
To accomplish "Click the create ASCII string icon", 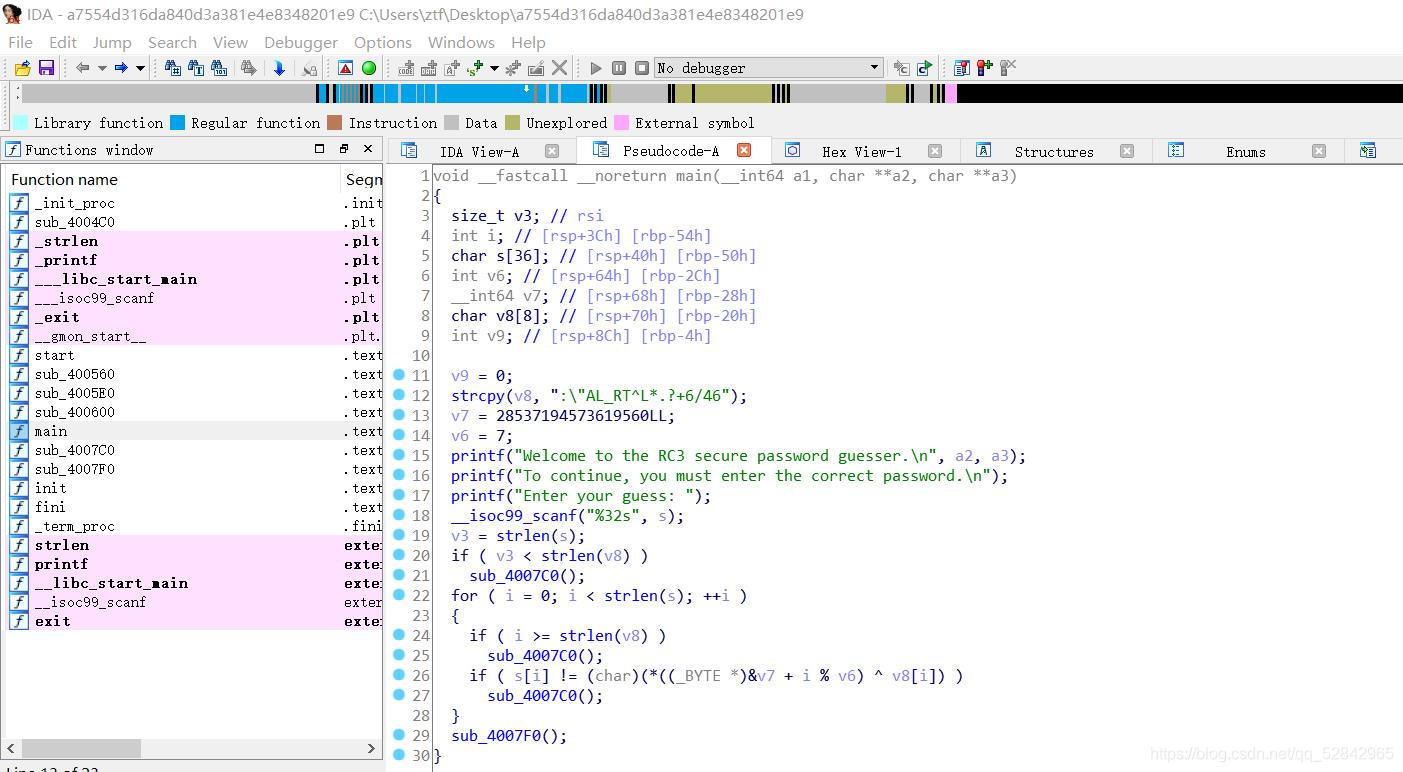I will [452, 68].
